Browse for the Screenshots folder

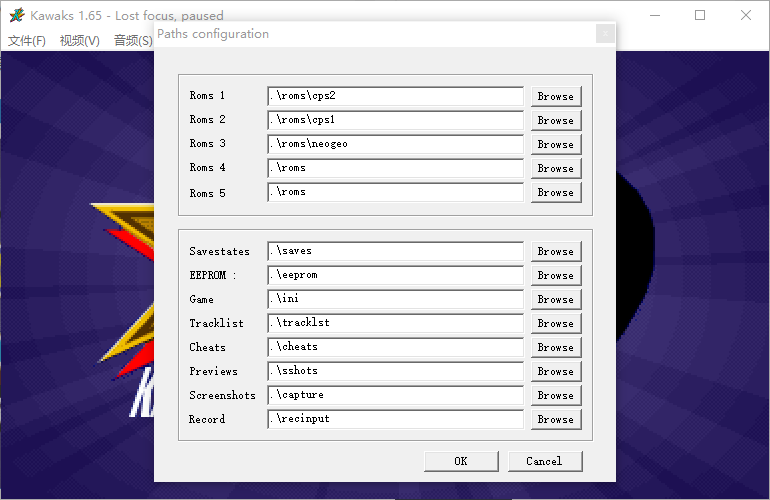[x=556, y=396]
